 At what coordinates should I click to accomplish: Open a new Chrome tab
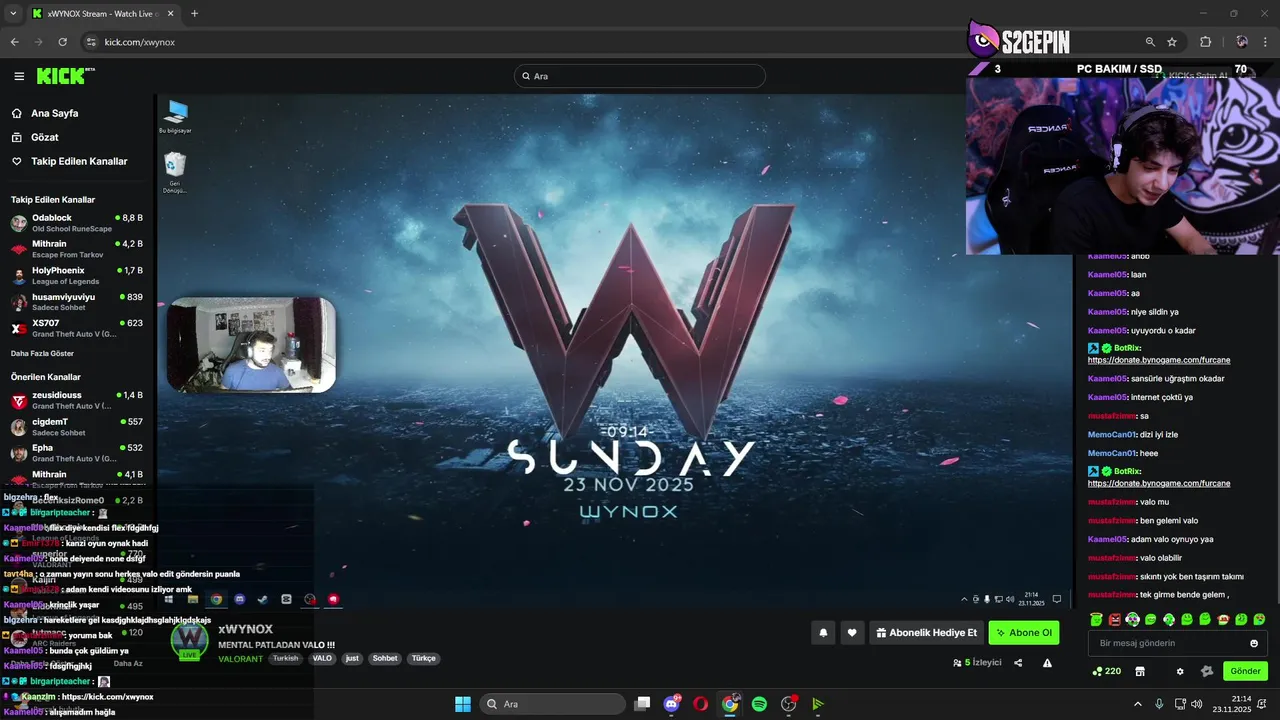[x=194, y=13]
